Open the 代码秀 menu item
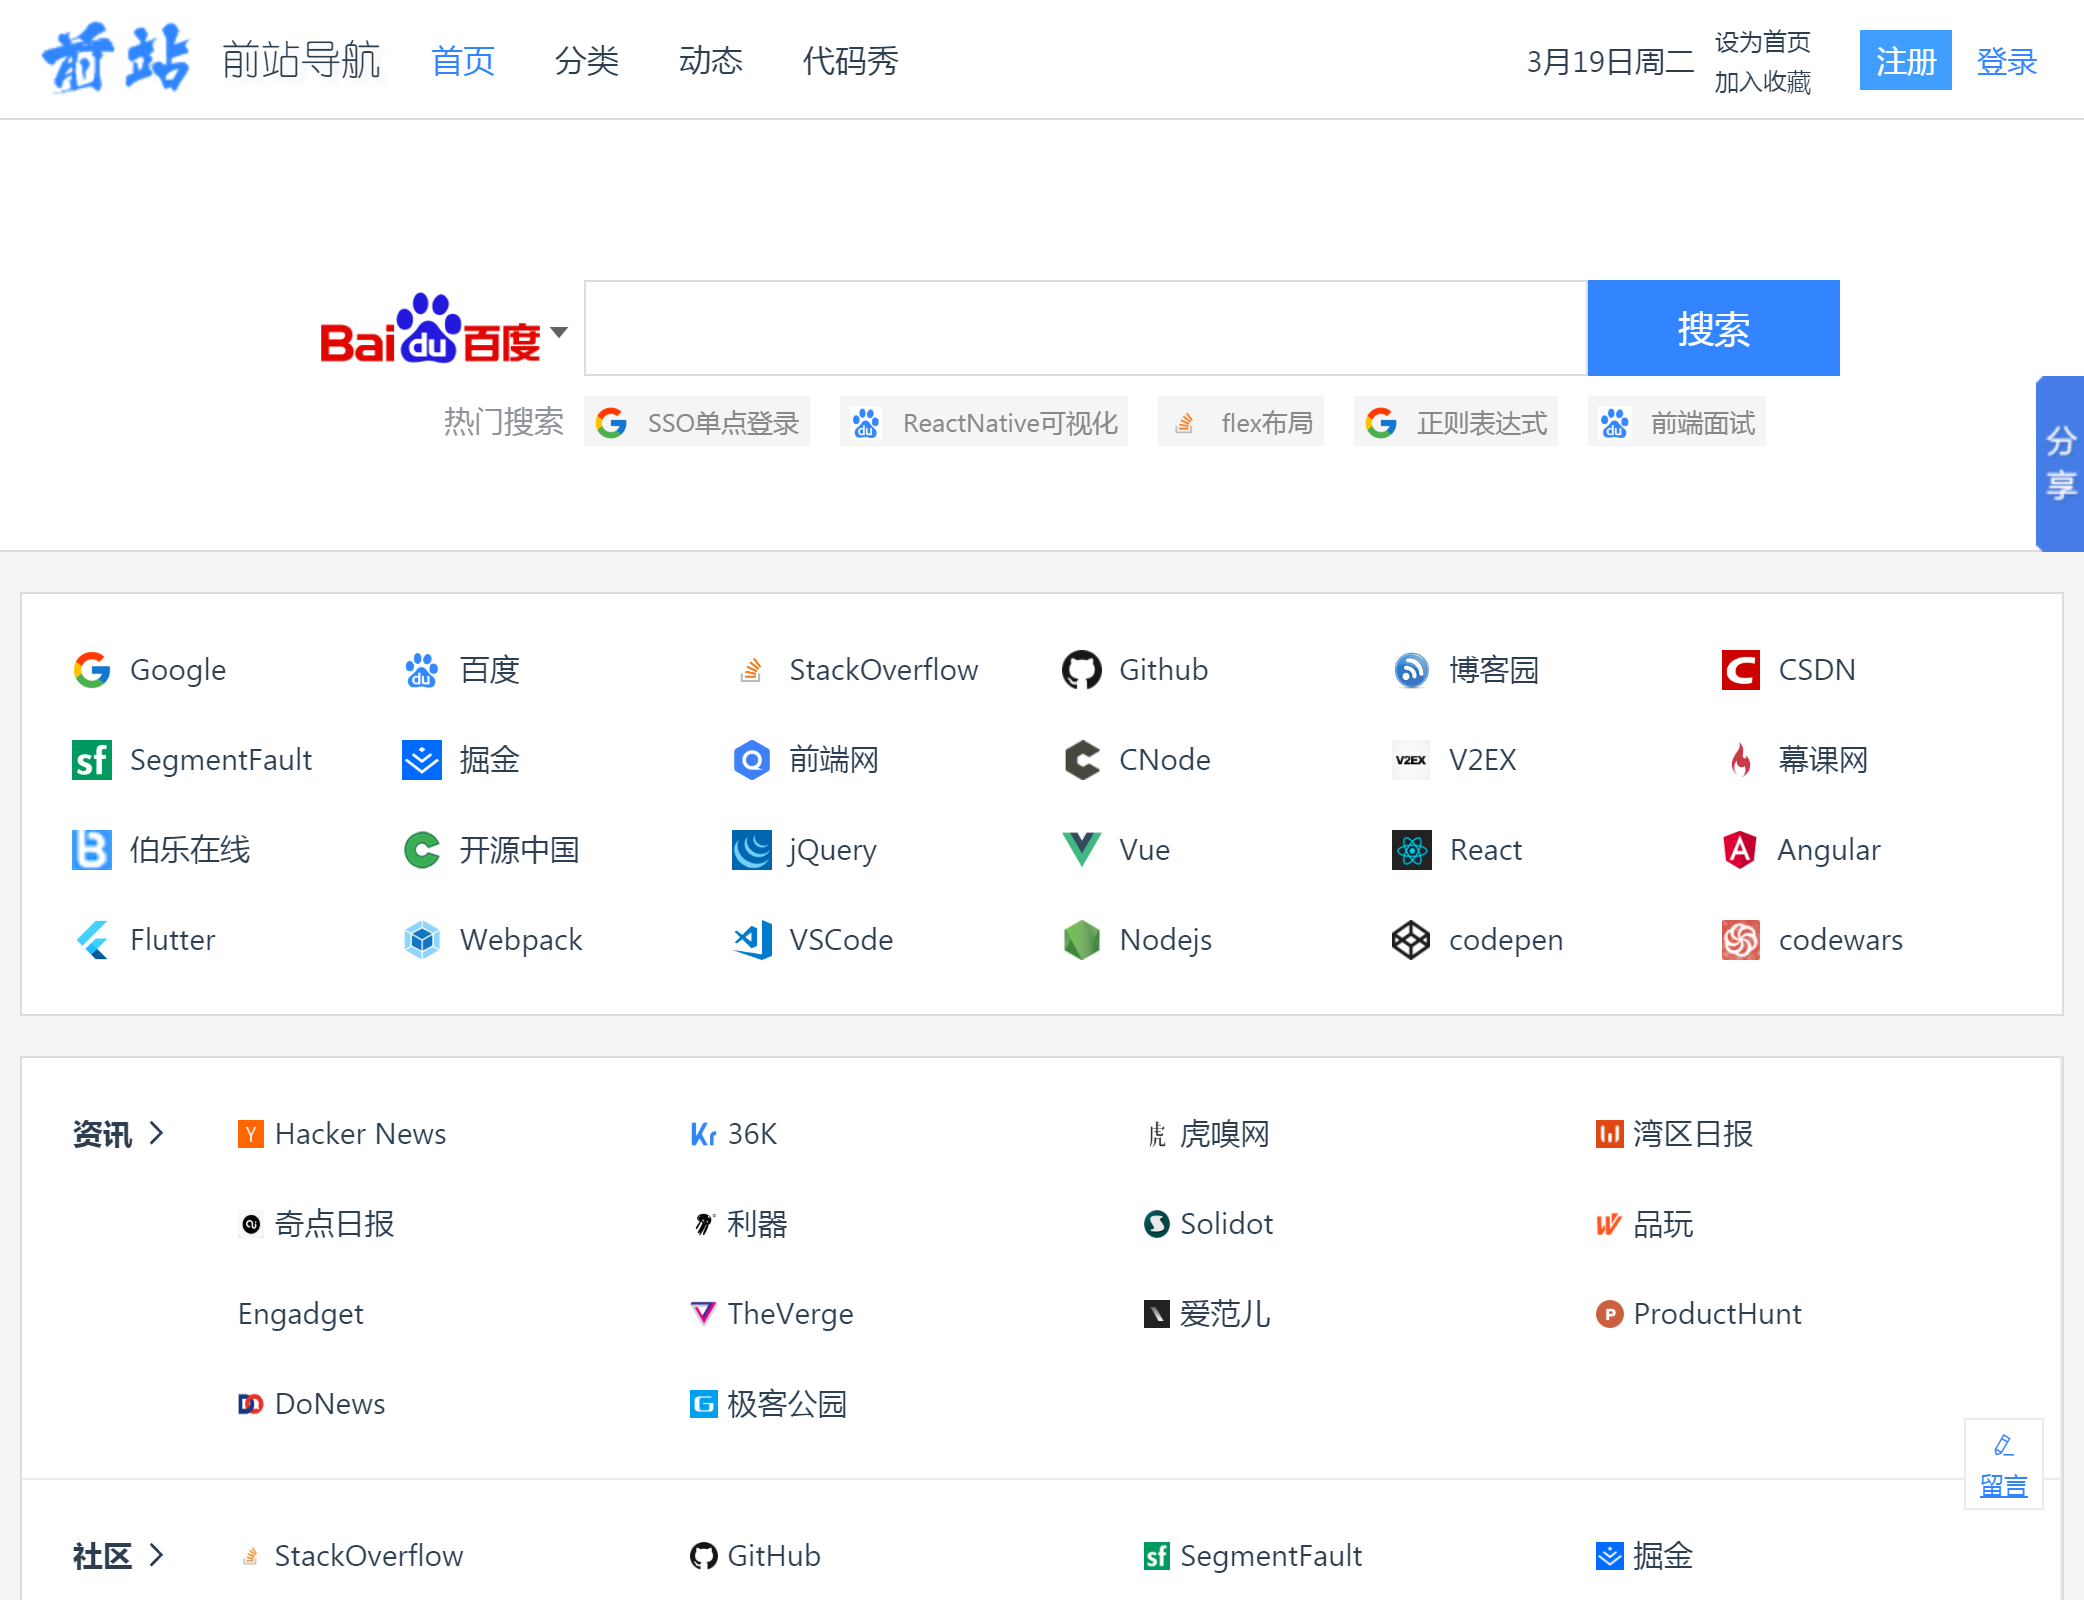This screenshot has width=2084, height=1600. (x=849, y=60)
